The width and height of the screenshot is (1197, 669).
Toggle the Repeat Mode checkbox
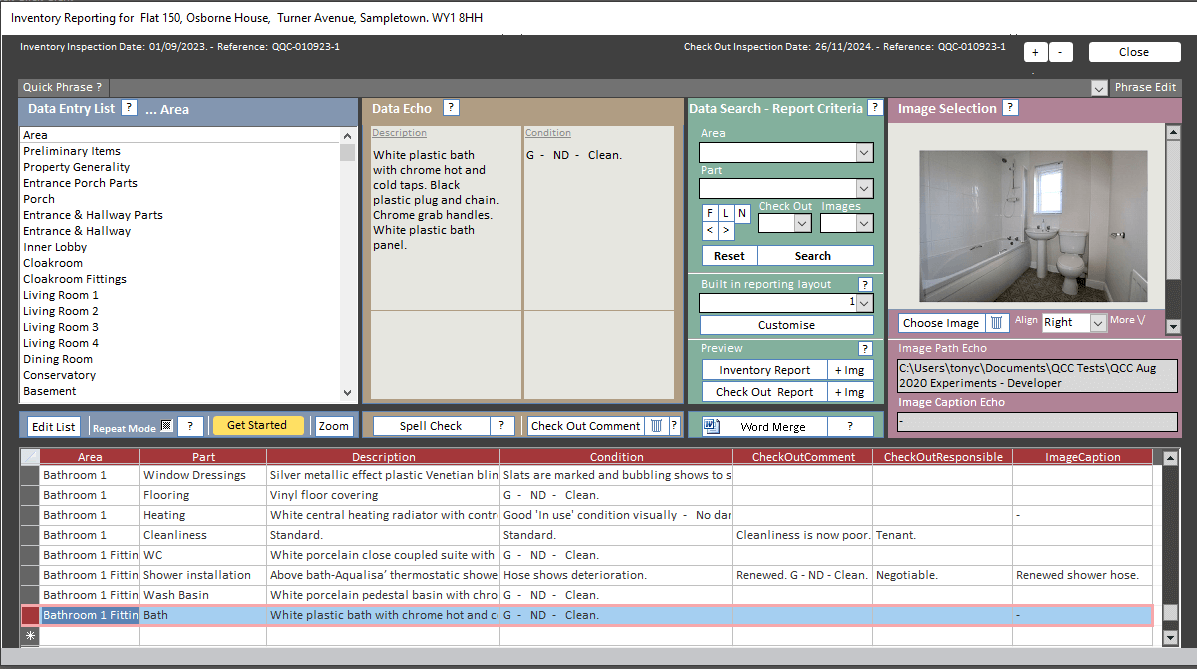click(166, 426)
